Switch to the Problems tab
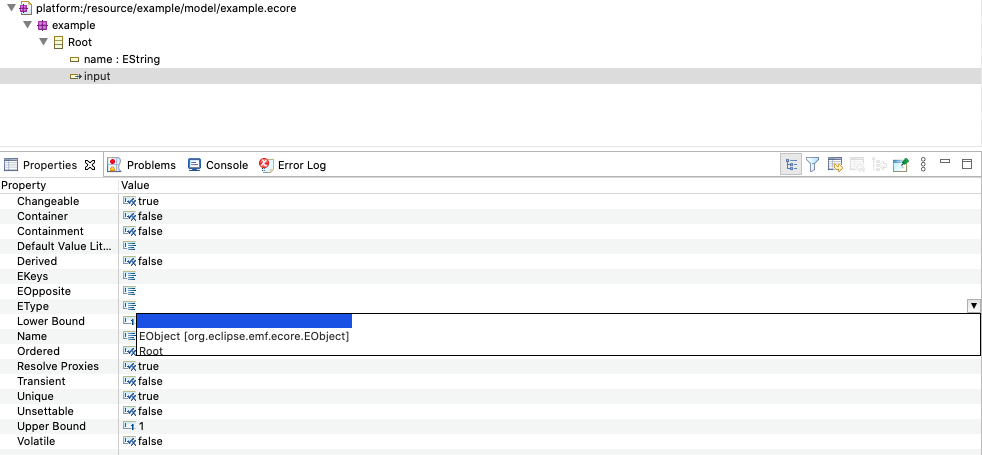This screenshot has height=455, width=982. pyautogui.click(x=142, y=165)
